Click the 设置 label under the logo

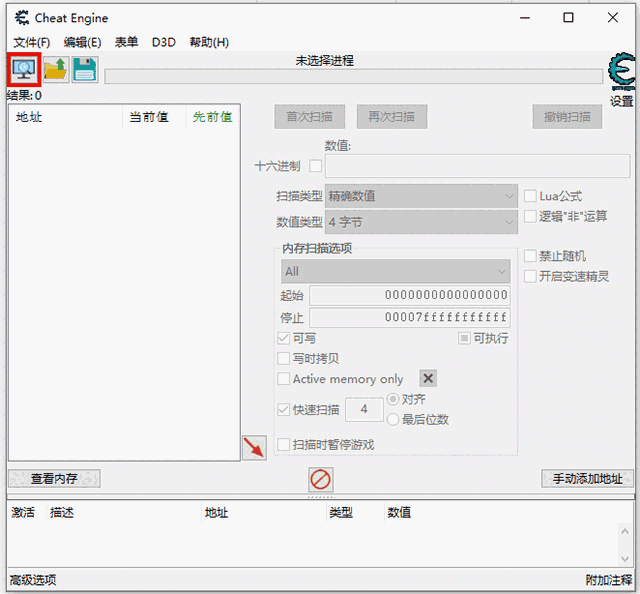click(622, 101)
